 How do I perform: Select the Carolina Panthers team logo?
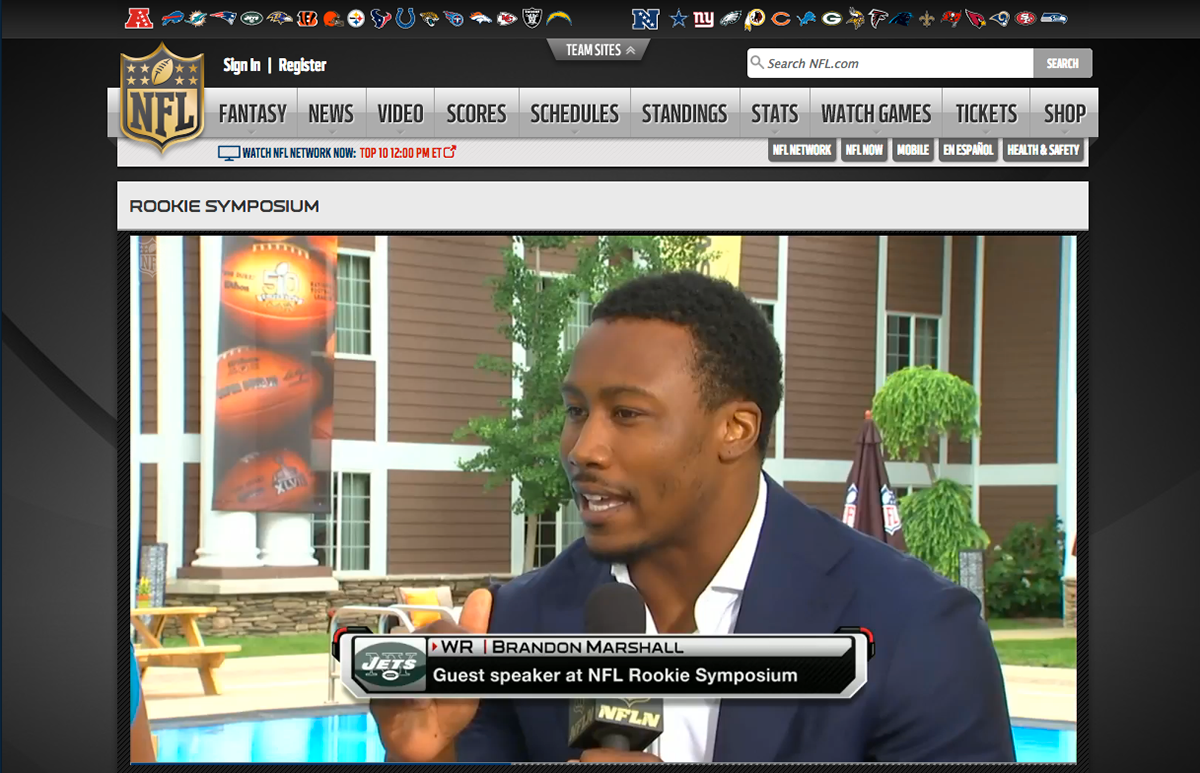pos(903,18)
